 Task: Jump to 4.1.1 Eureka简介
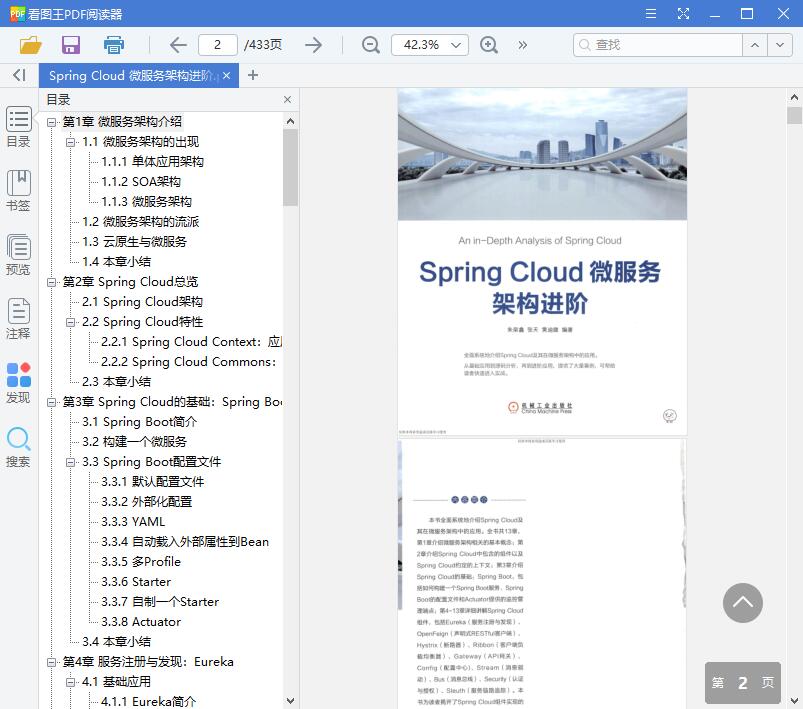coord(149,701)
